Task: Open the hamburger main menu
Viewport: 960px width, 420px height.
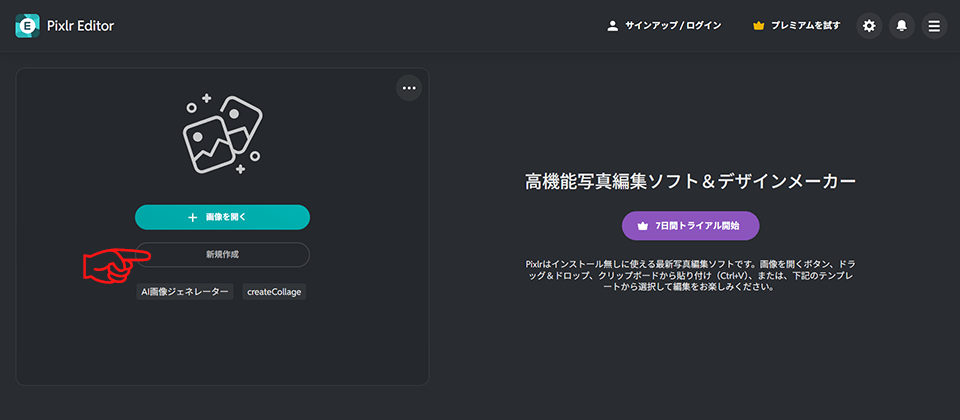Action: (x=934, y=26)
